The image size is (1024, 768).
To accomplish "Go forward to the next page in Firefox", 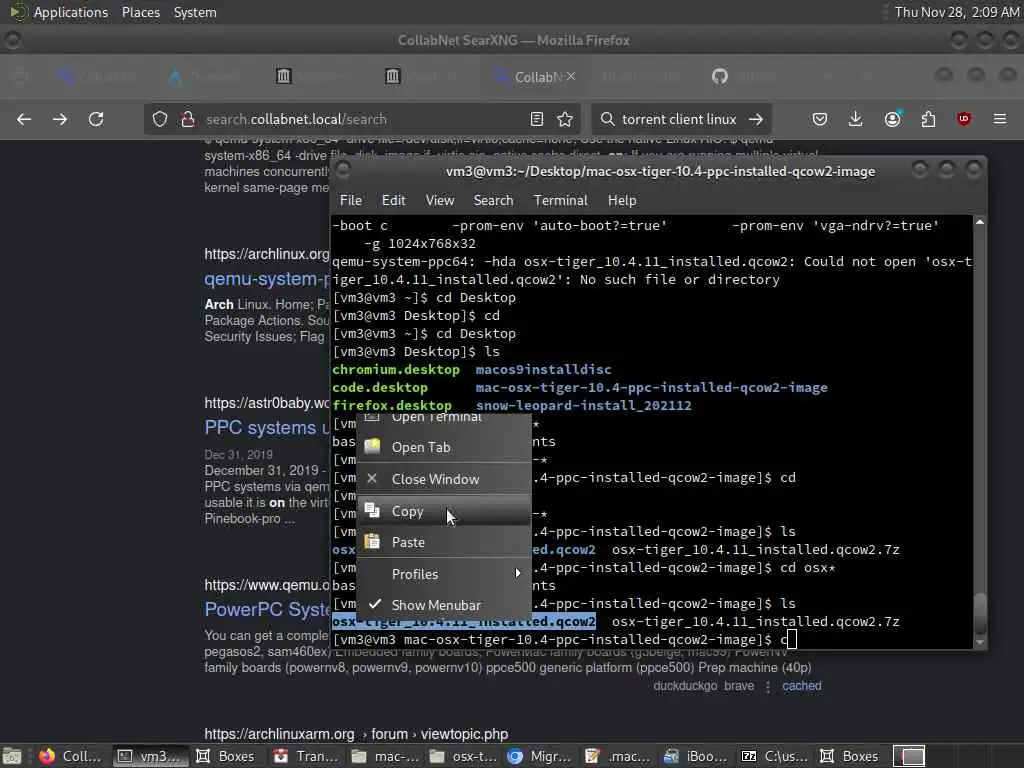I will point(59,119).
